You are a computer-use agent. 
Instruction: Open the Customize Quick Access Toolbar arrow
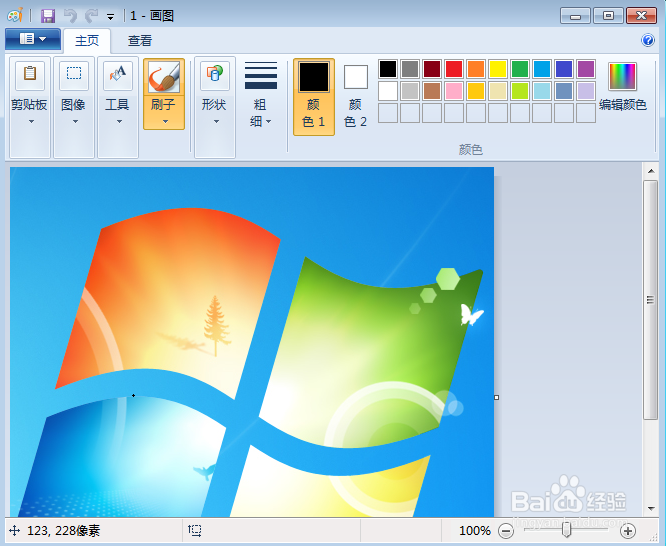click(x=110, y=17)
